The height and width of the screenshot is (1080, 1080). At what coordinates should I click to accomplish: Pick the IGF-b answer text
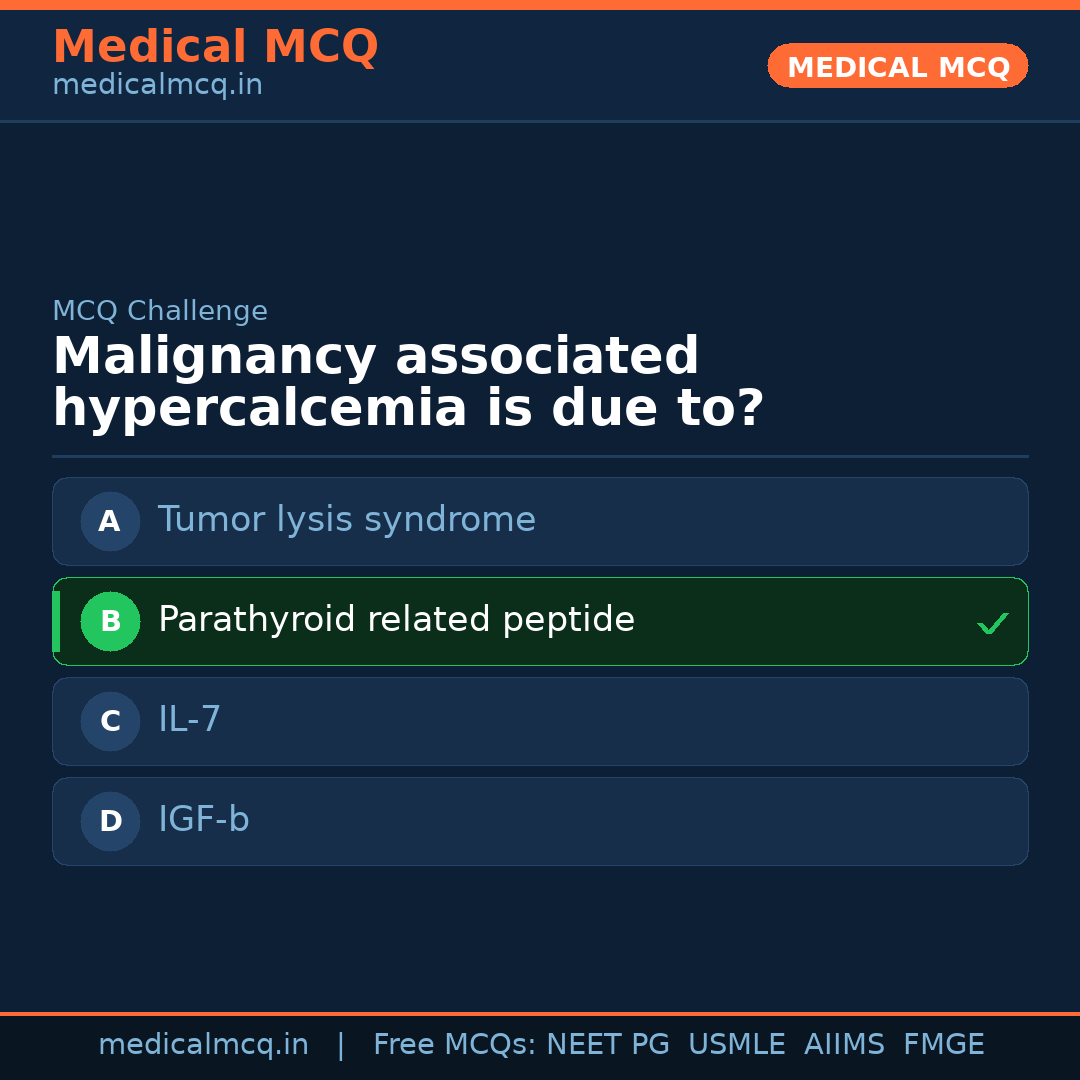(x=203, y=820)
